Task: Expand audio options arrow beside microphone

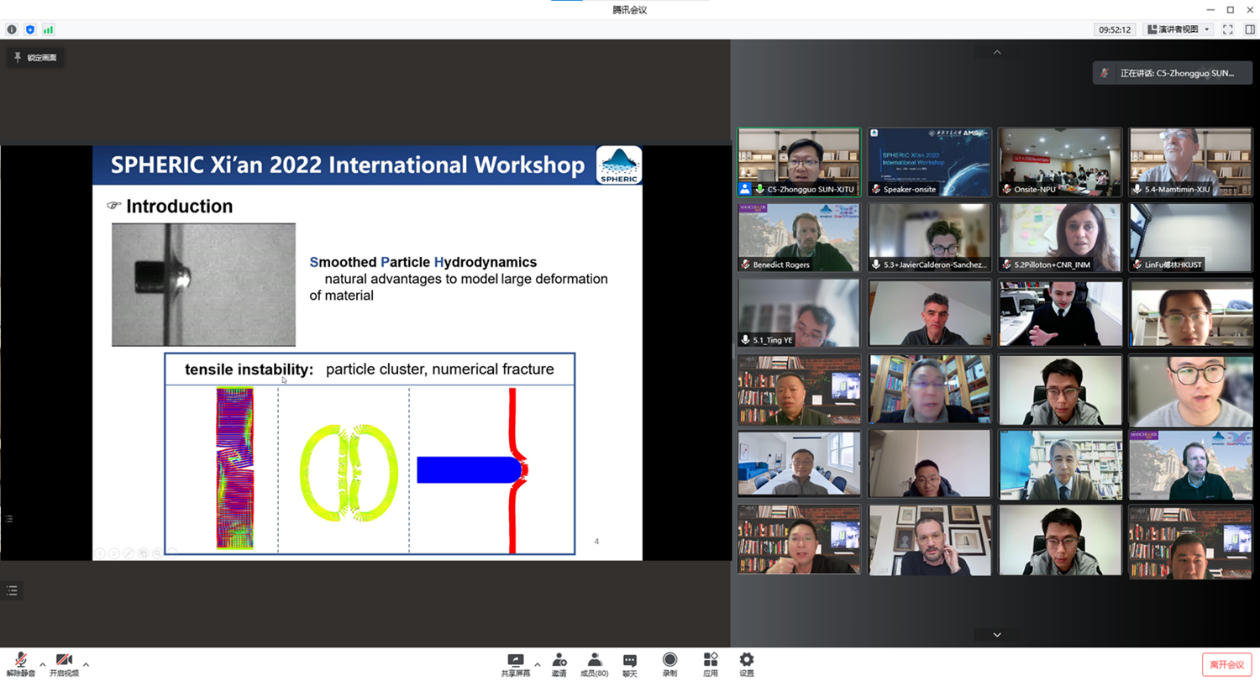Action: tap(42, 664)
